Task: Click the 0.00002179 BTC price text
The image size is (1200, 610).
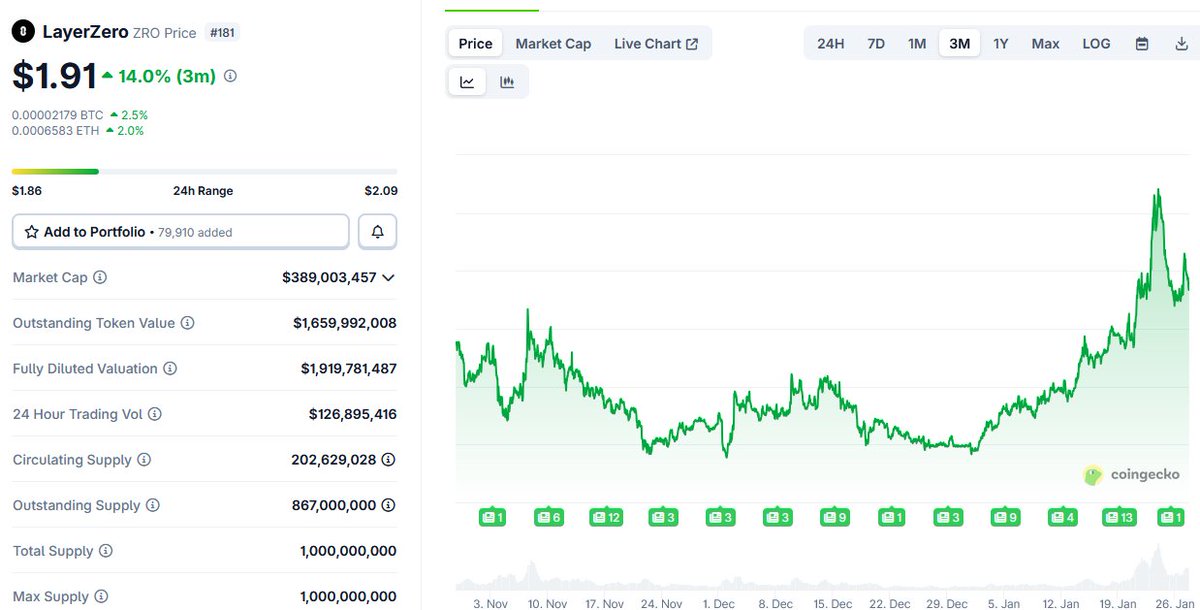Action: (57, 115)
